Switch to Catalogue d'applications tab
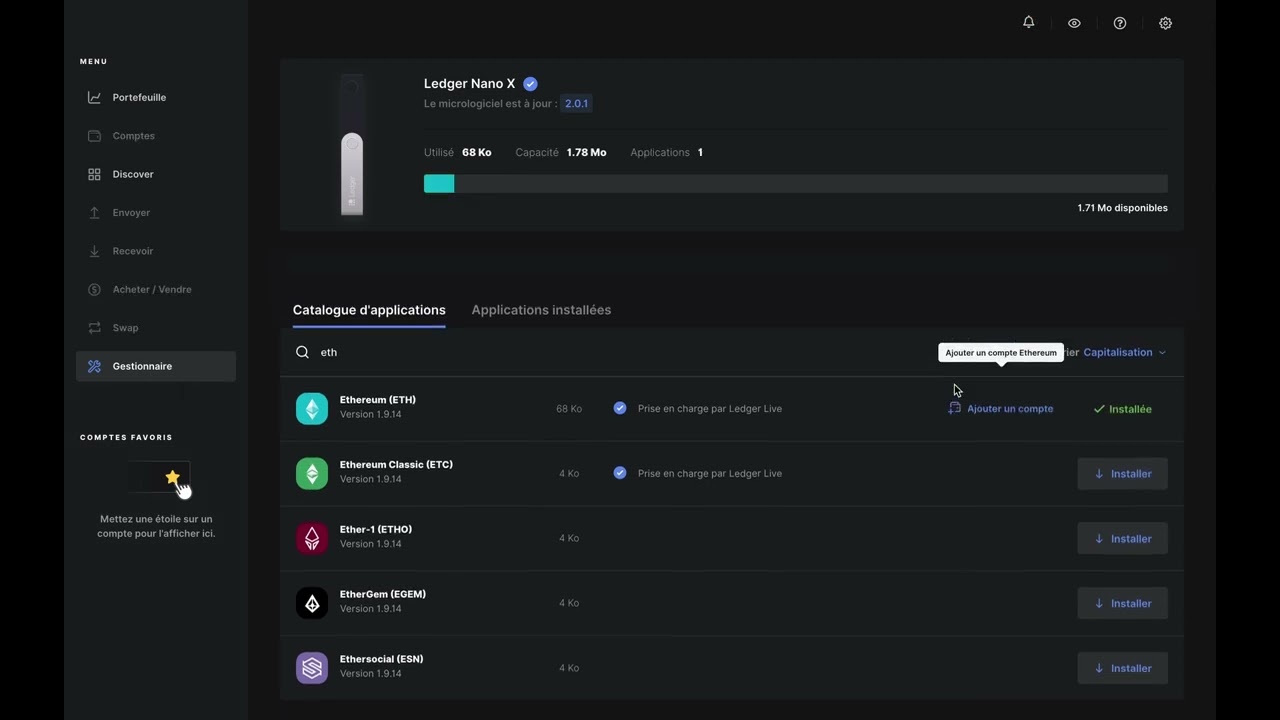This screenshot has width=1280, height=720. 369,310
